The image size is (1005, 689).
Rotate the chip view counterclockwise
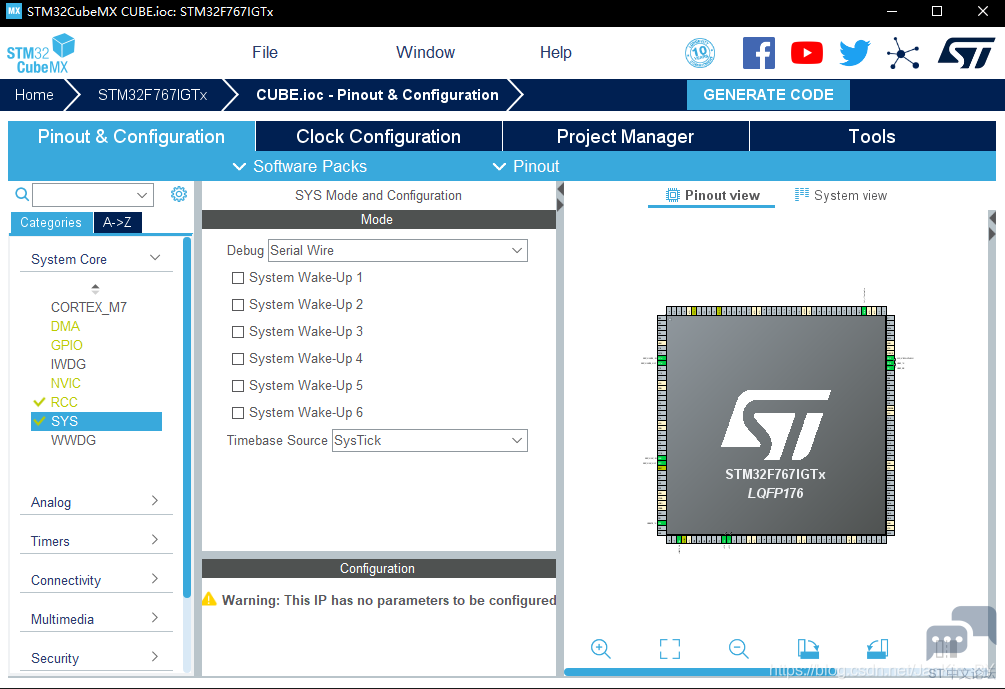tap(877, 649)
